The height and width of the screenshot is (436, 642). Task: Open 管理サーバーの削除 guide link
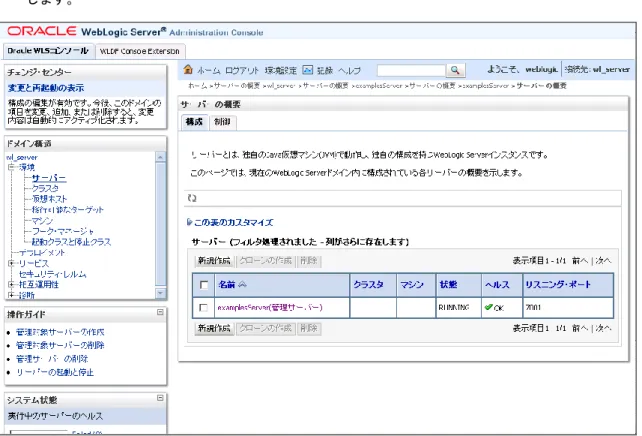[x=52, y=359]
